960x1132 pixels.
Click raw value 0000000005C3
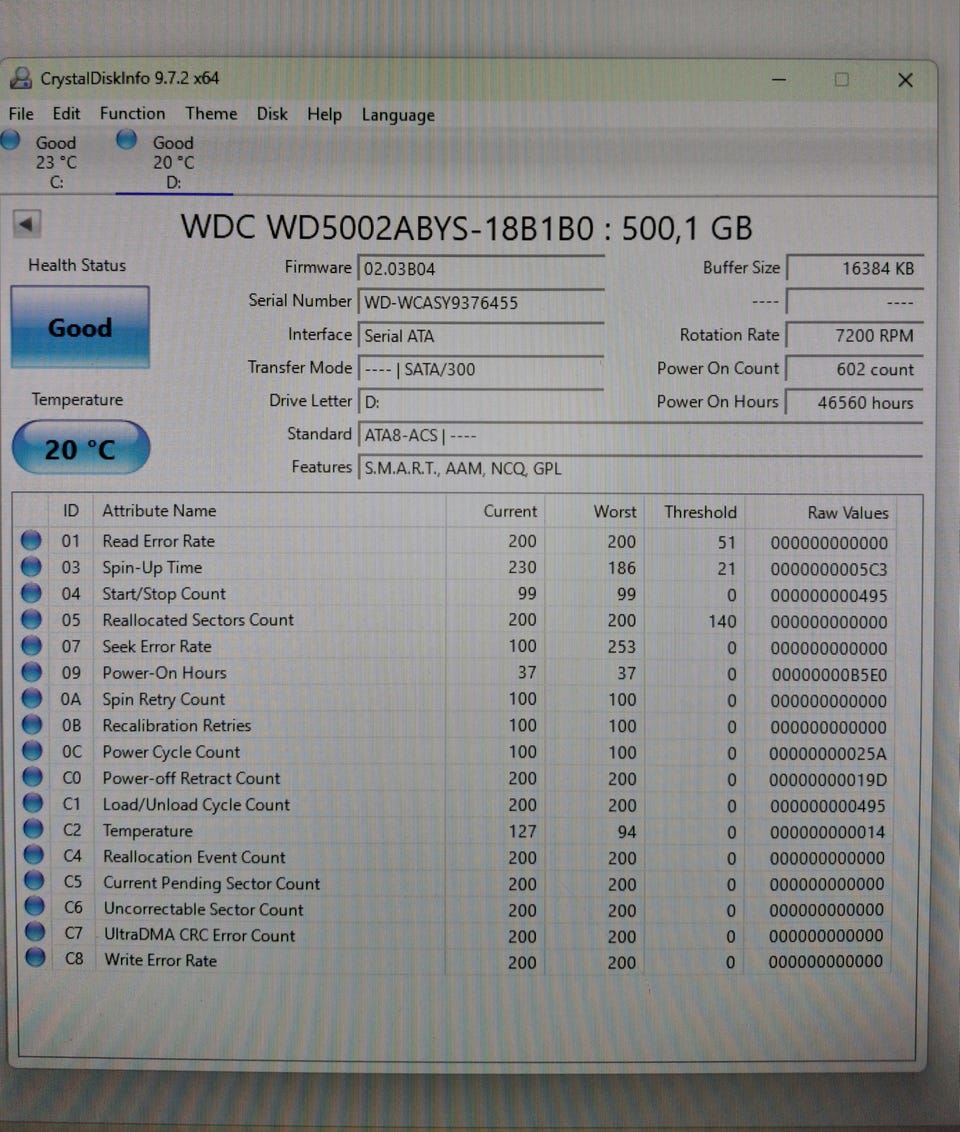(828, 569)
